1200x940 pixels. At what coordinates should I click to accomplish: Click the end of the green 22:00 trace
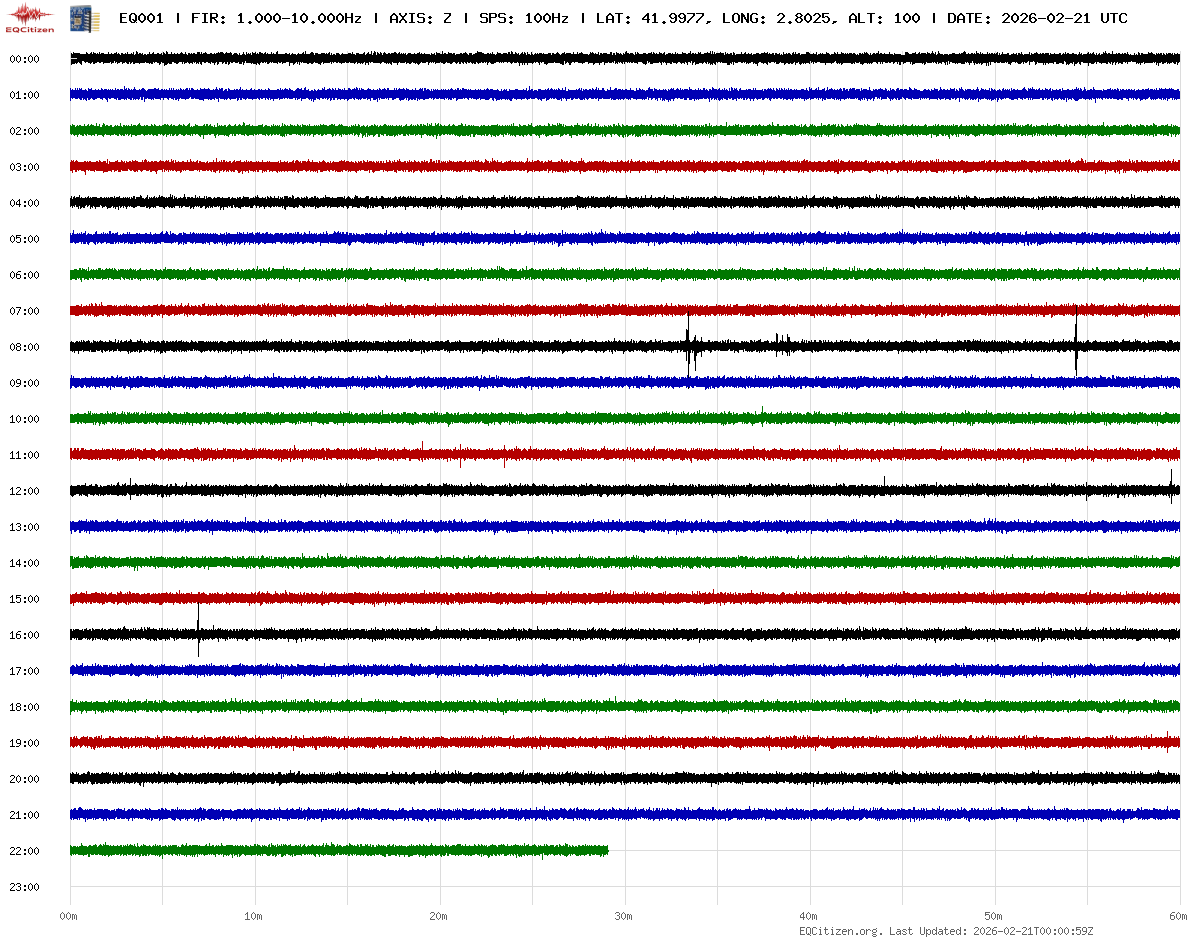[607, 850]
